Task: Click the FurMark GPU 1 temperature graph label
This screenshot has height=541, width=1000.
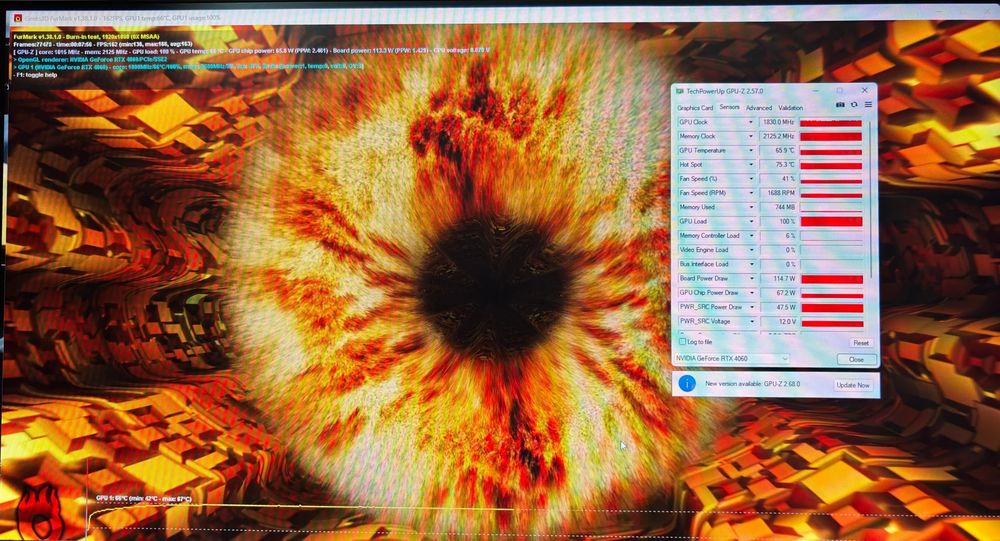Action: 143,498
